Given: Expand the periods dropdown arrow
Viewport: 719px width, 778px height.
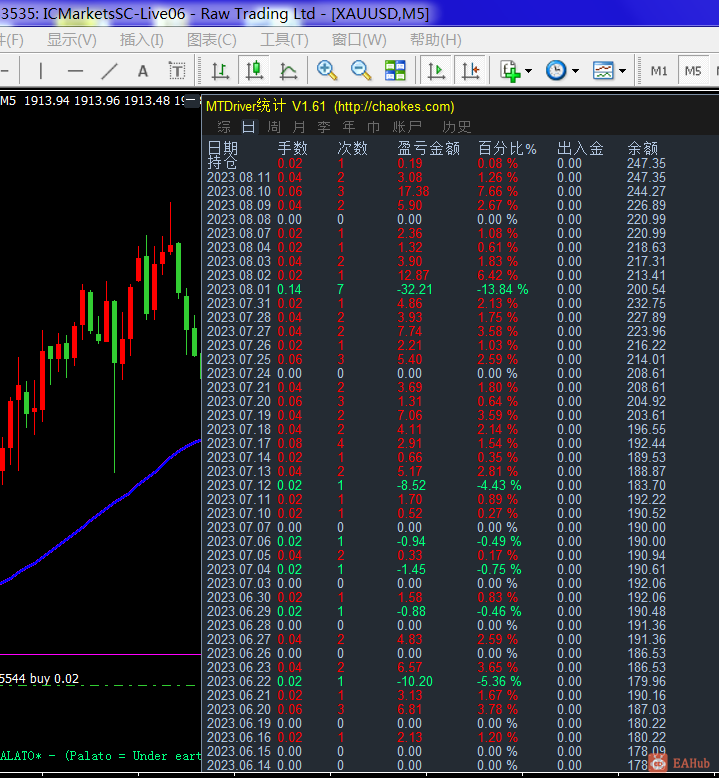Looking at the screenshot, I should tap(575, 71).
